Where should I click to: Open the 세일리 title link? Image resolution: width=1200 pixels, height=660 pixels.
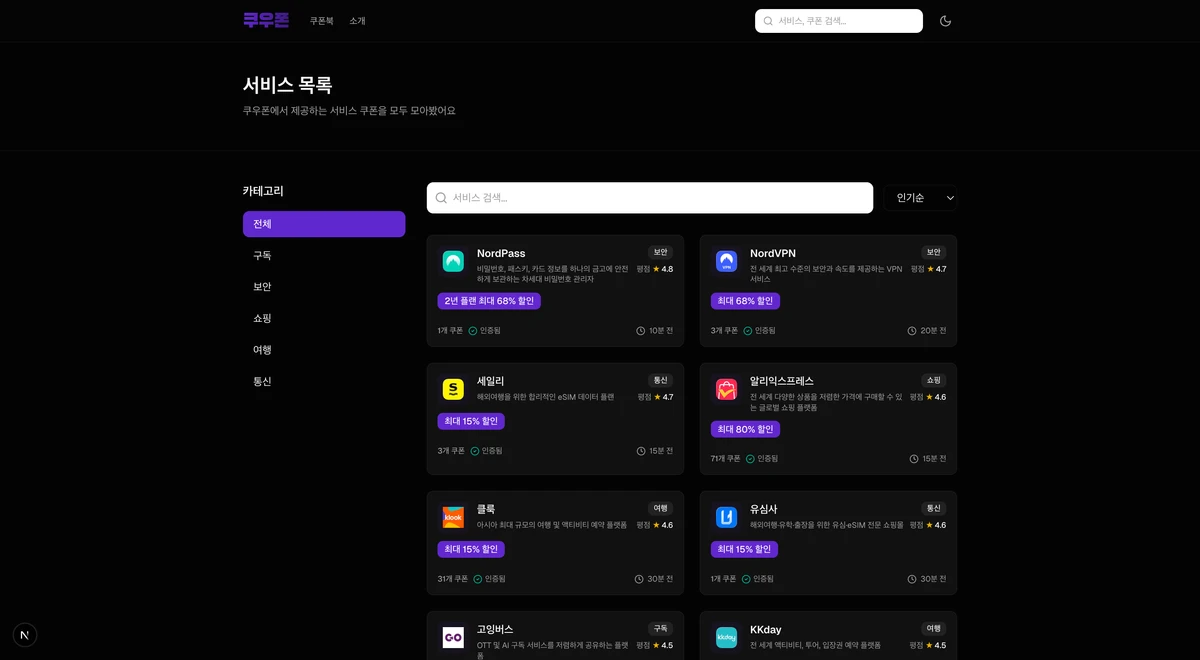pyautogui.click(x=491, y=382)
